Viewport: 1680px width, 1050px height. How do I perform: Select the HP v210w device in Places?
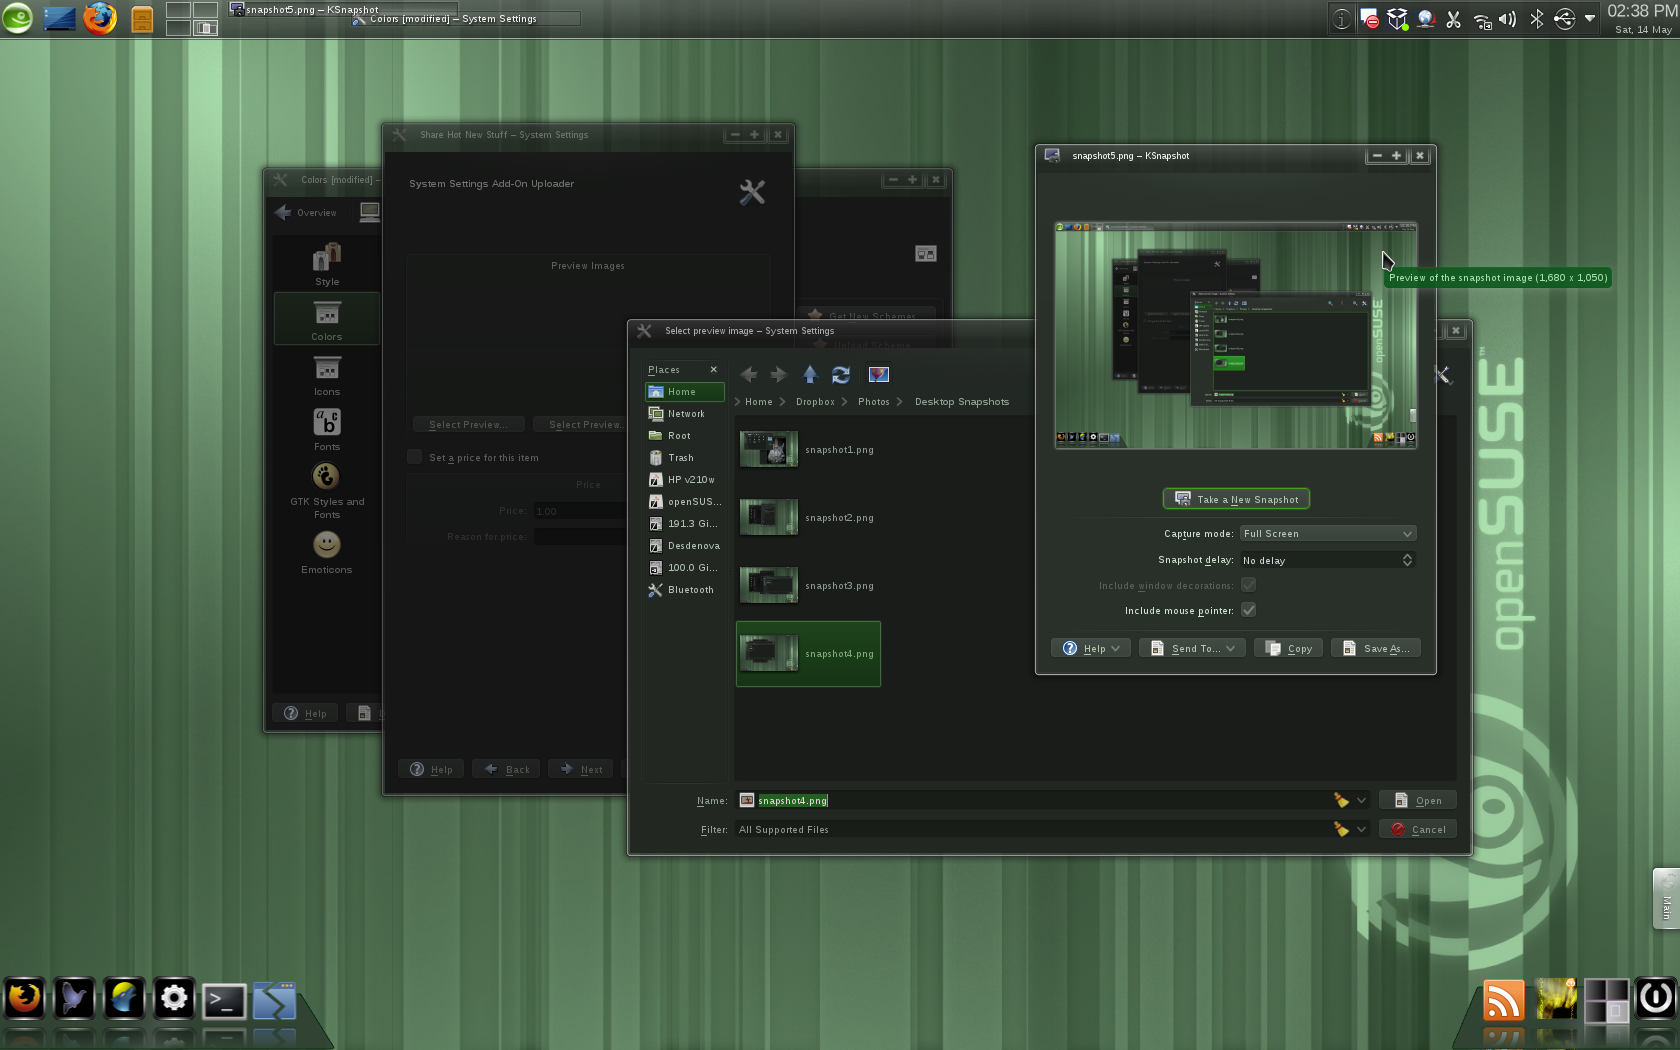pos(685,480)
